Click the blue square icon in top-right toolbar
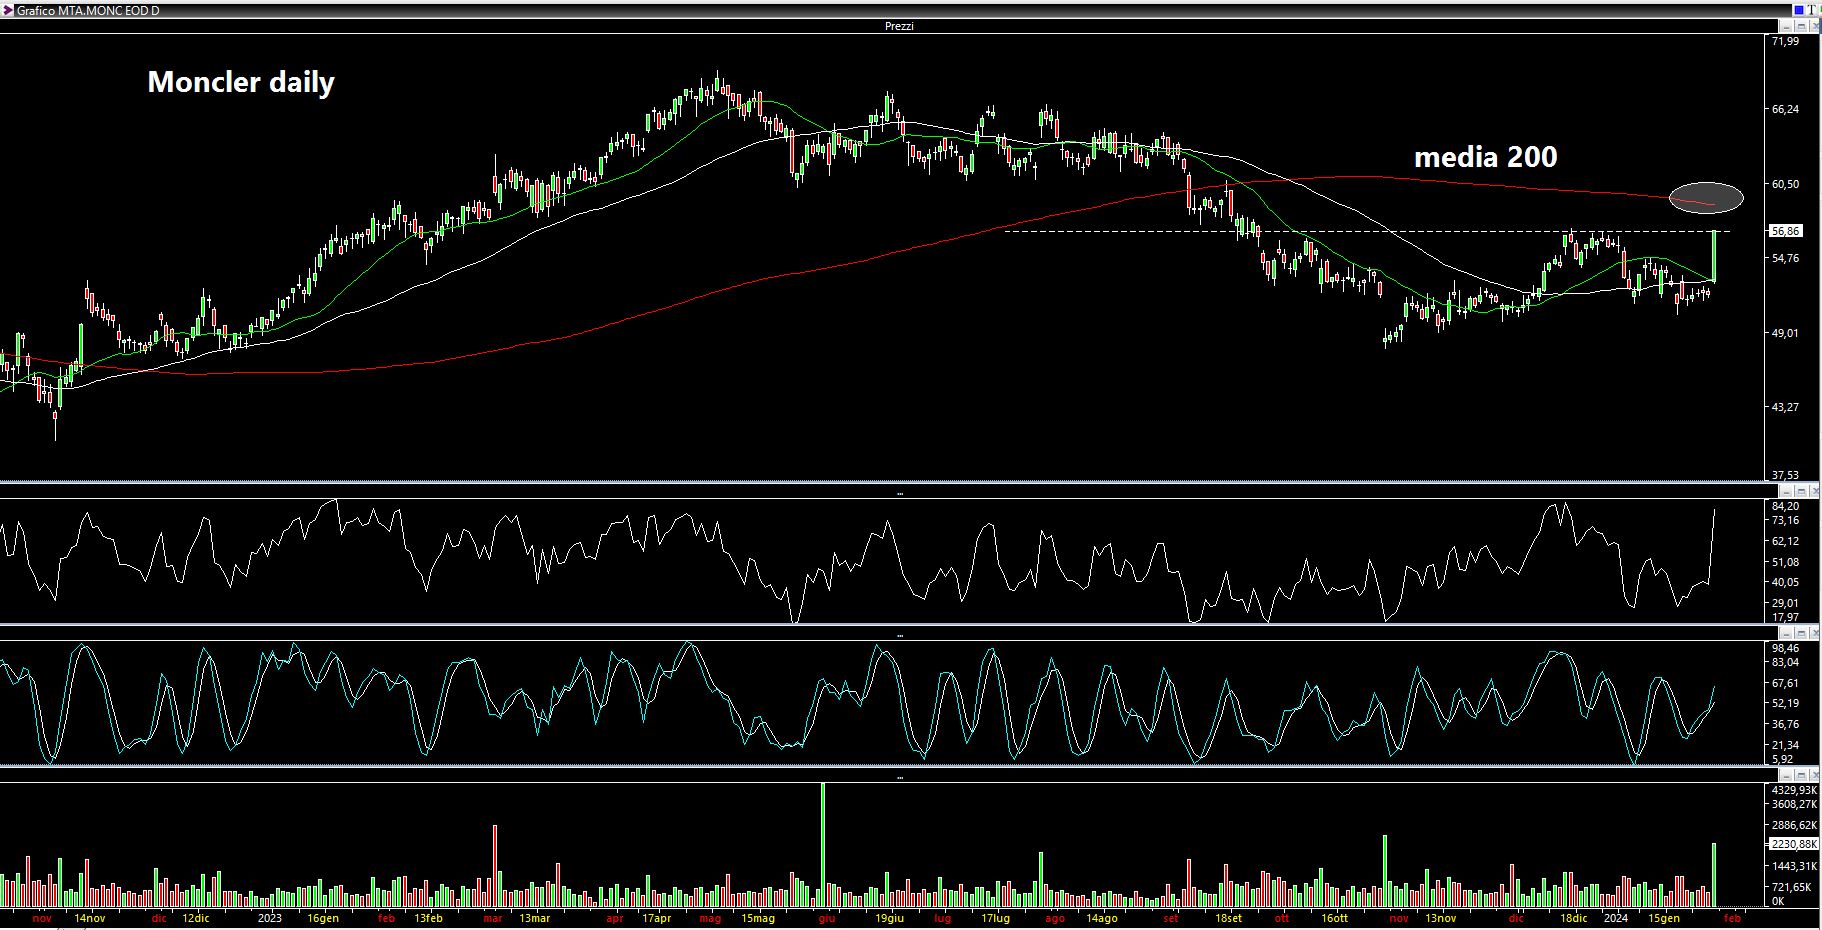Image resolution: width=1822 pixels, height=930 pixels. (x=1800, y=10)
